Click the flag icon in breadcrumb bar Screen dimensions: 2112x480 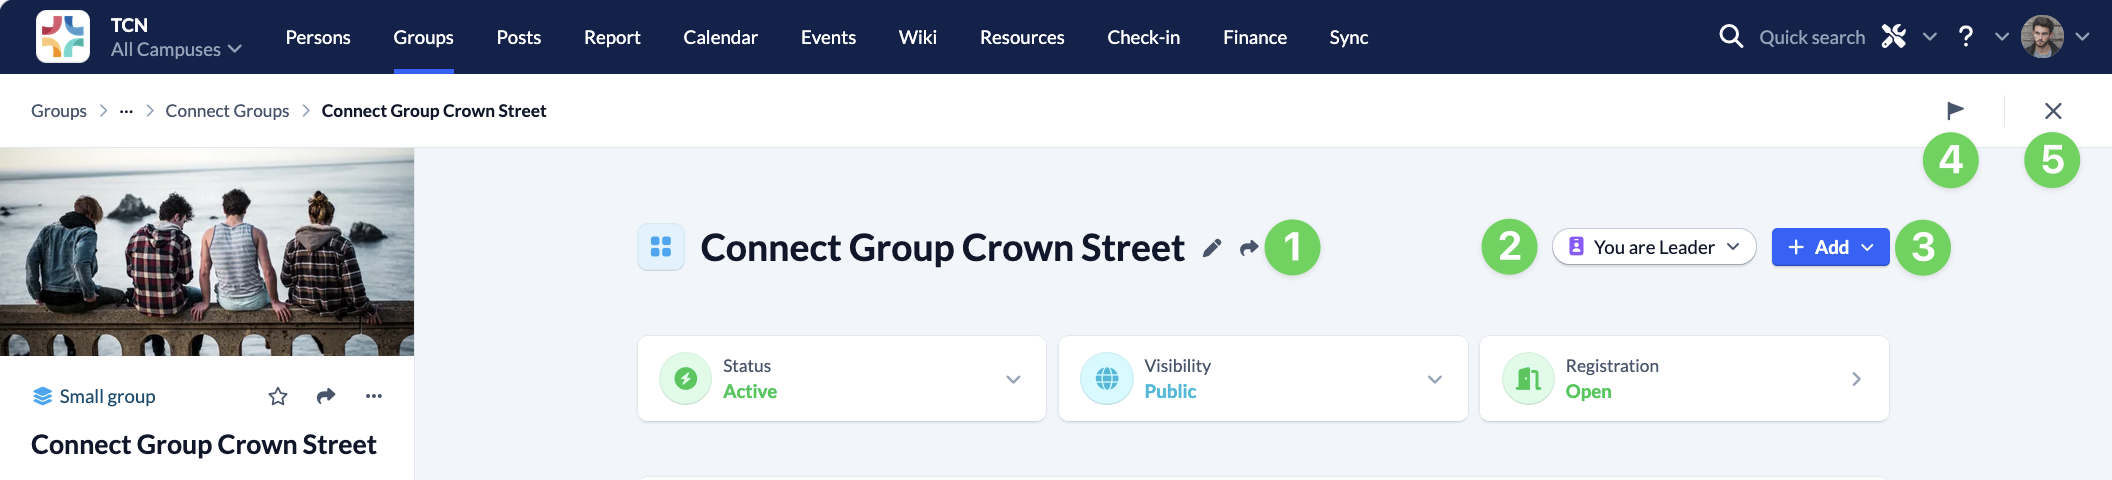click(x=1955, y=110)
